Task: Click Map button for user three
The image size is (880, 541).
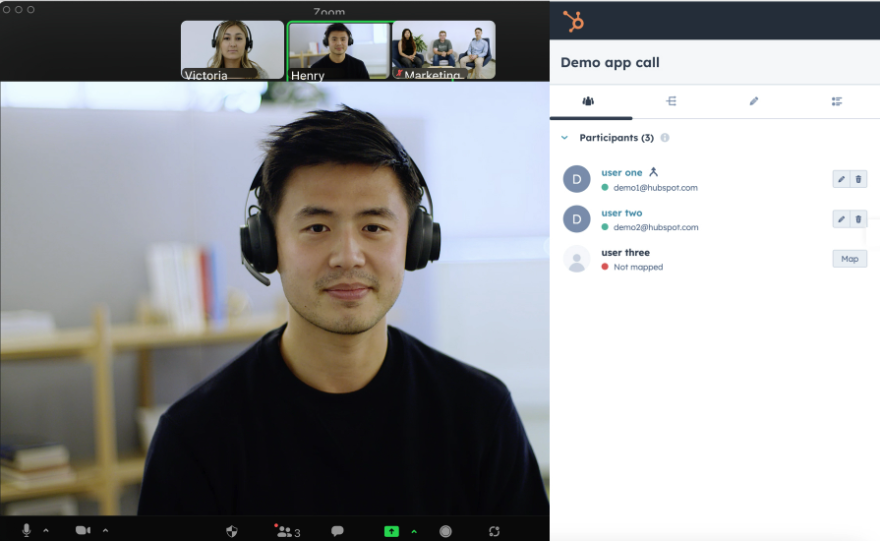Action: pyautogui.click(x=850, y=259)
